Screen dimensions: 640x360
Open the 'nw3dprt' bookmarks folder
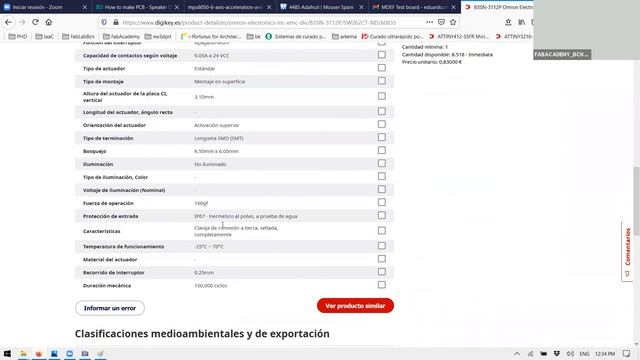coord(158,36)
